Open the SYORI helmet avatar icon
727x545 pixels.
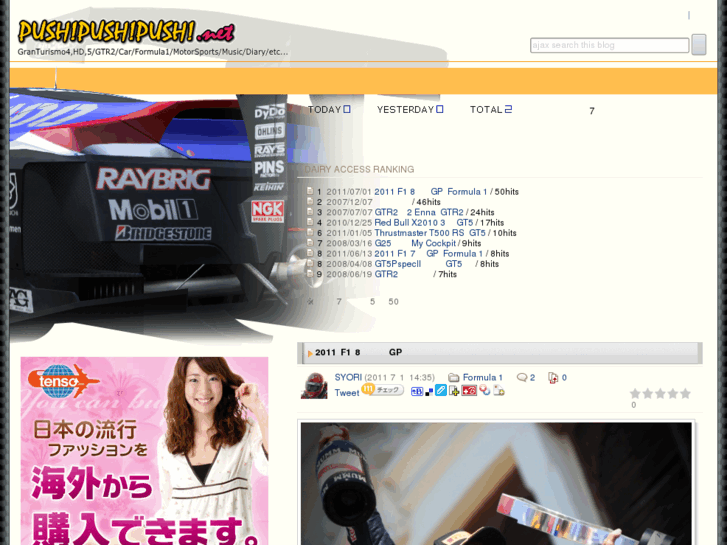tap(314, 385)
